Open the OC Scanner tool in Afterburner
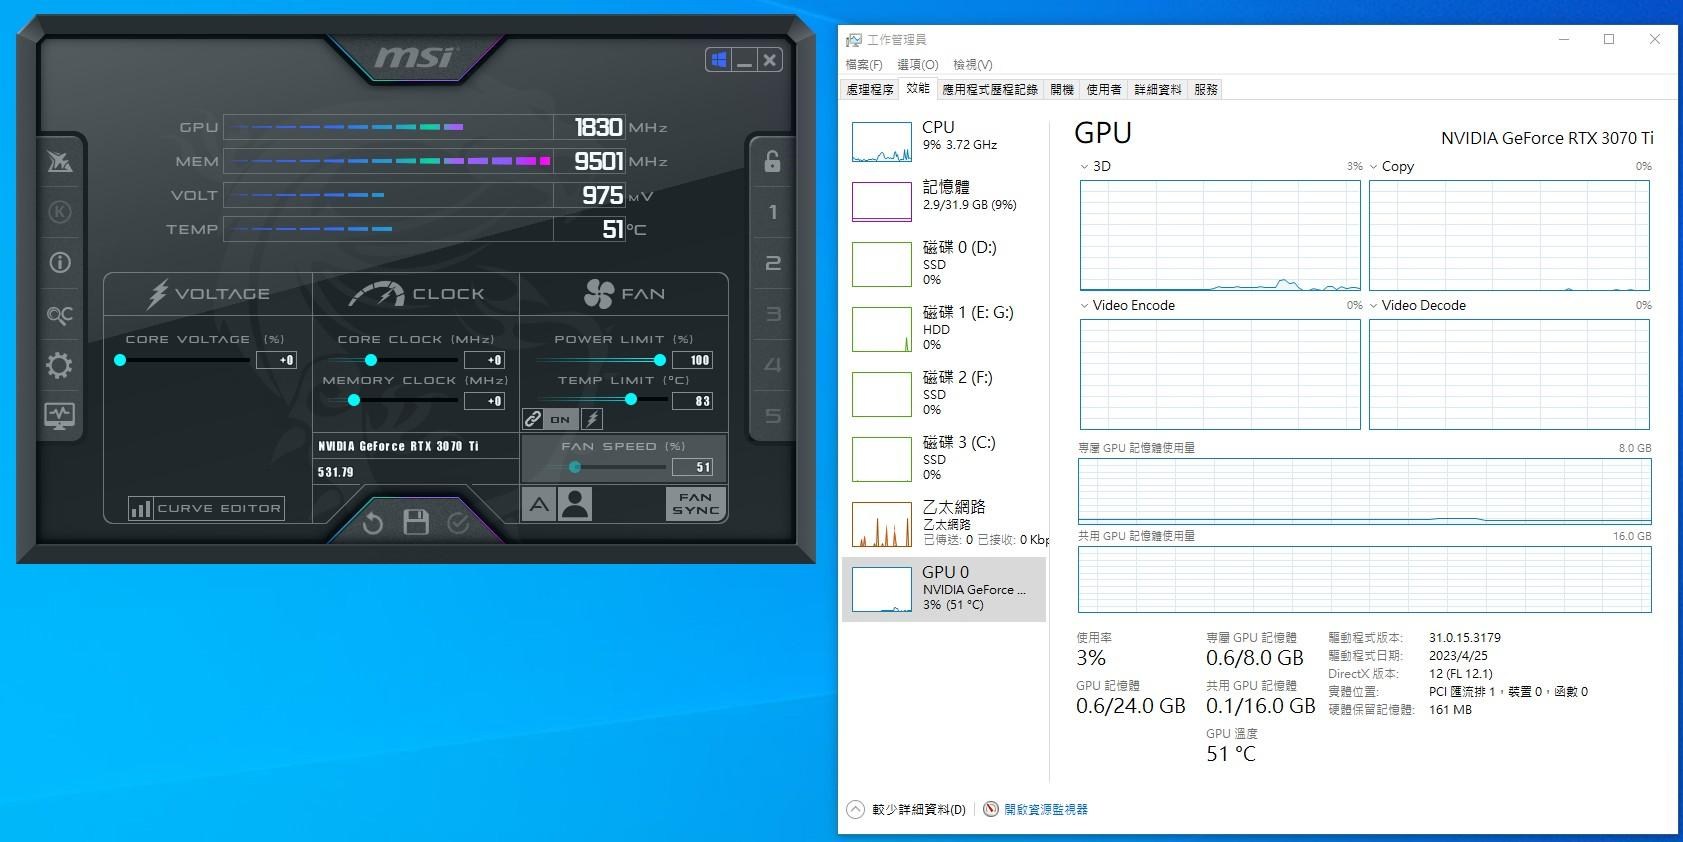Screen dimensions: 1683x842 click(59, 315)
